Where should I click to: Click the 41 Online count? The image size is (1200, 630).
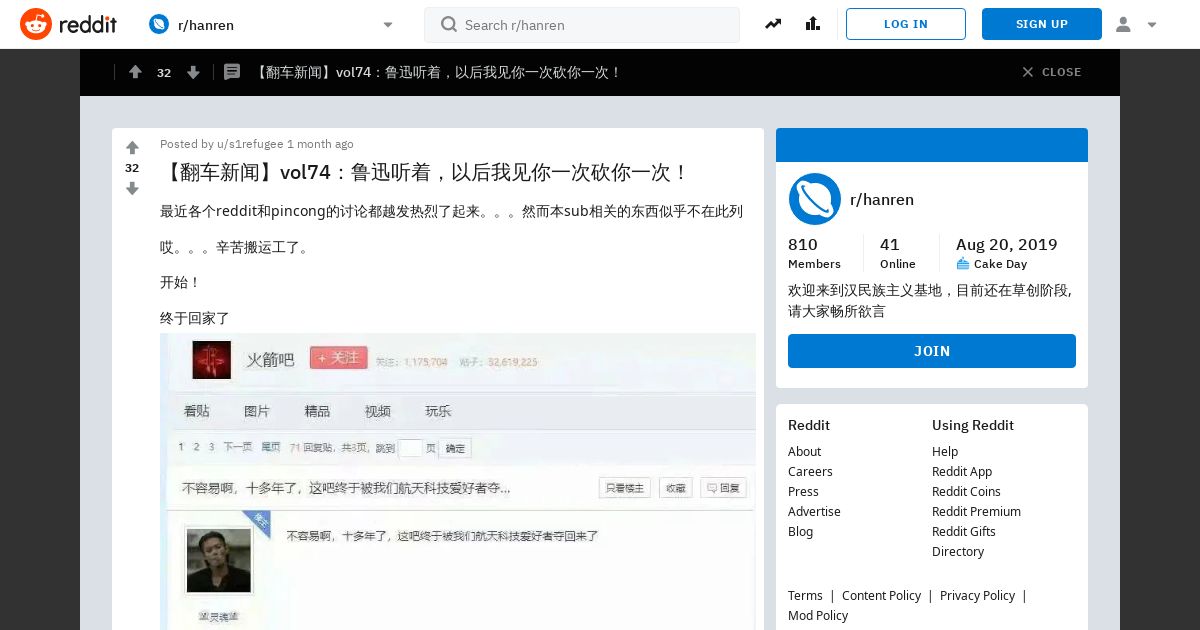897,253
